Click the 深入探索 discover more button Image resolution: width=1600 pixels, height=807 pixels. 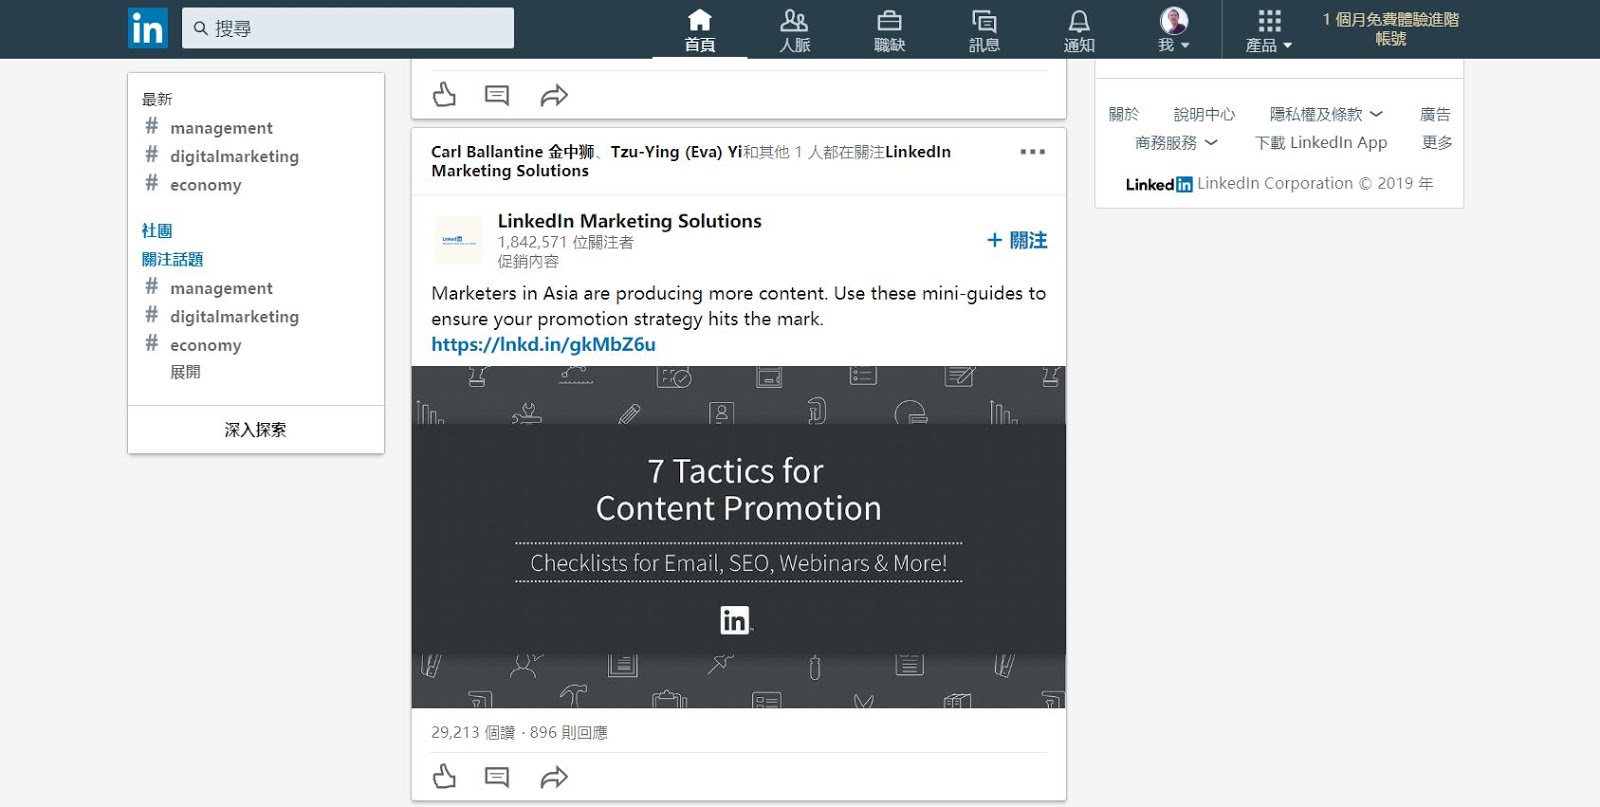(256, 430)
